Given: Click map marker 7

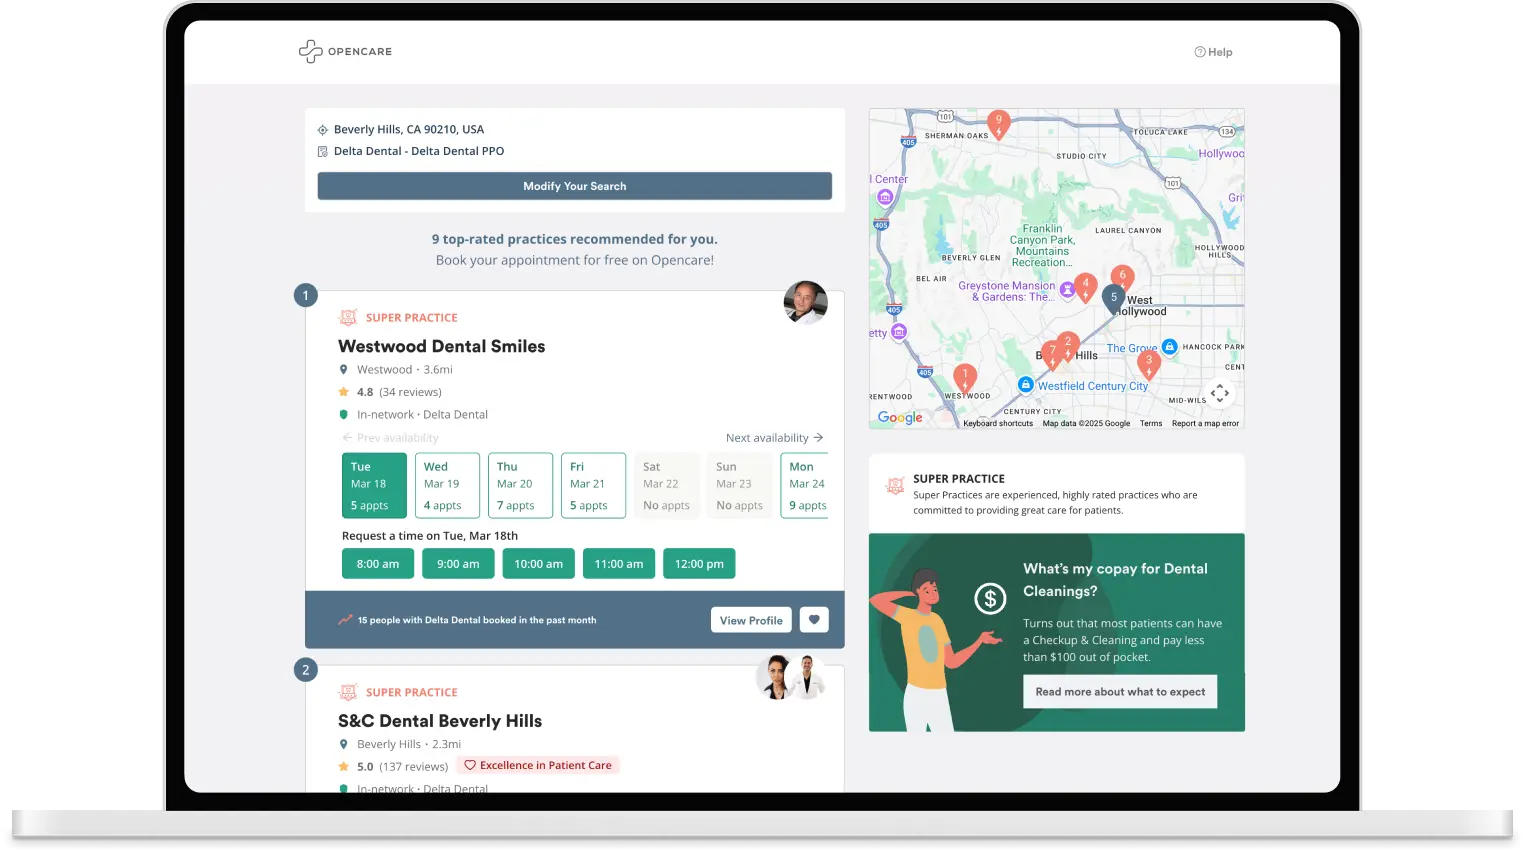Looking at the screenshot, I should tap(1052, 355).
